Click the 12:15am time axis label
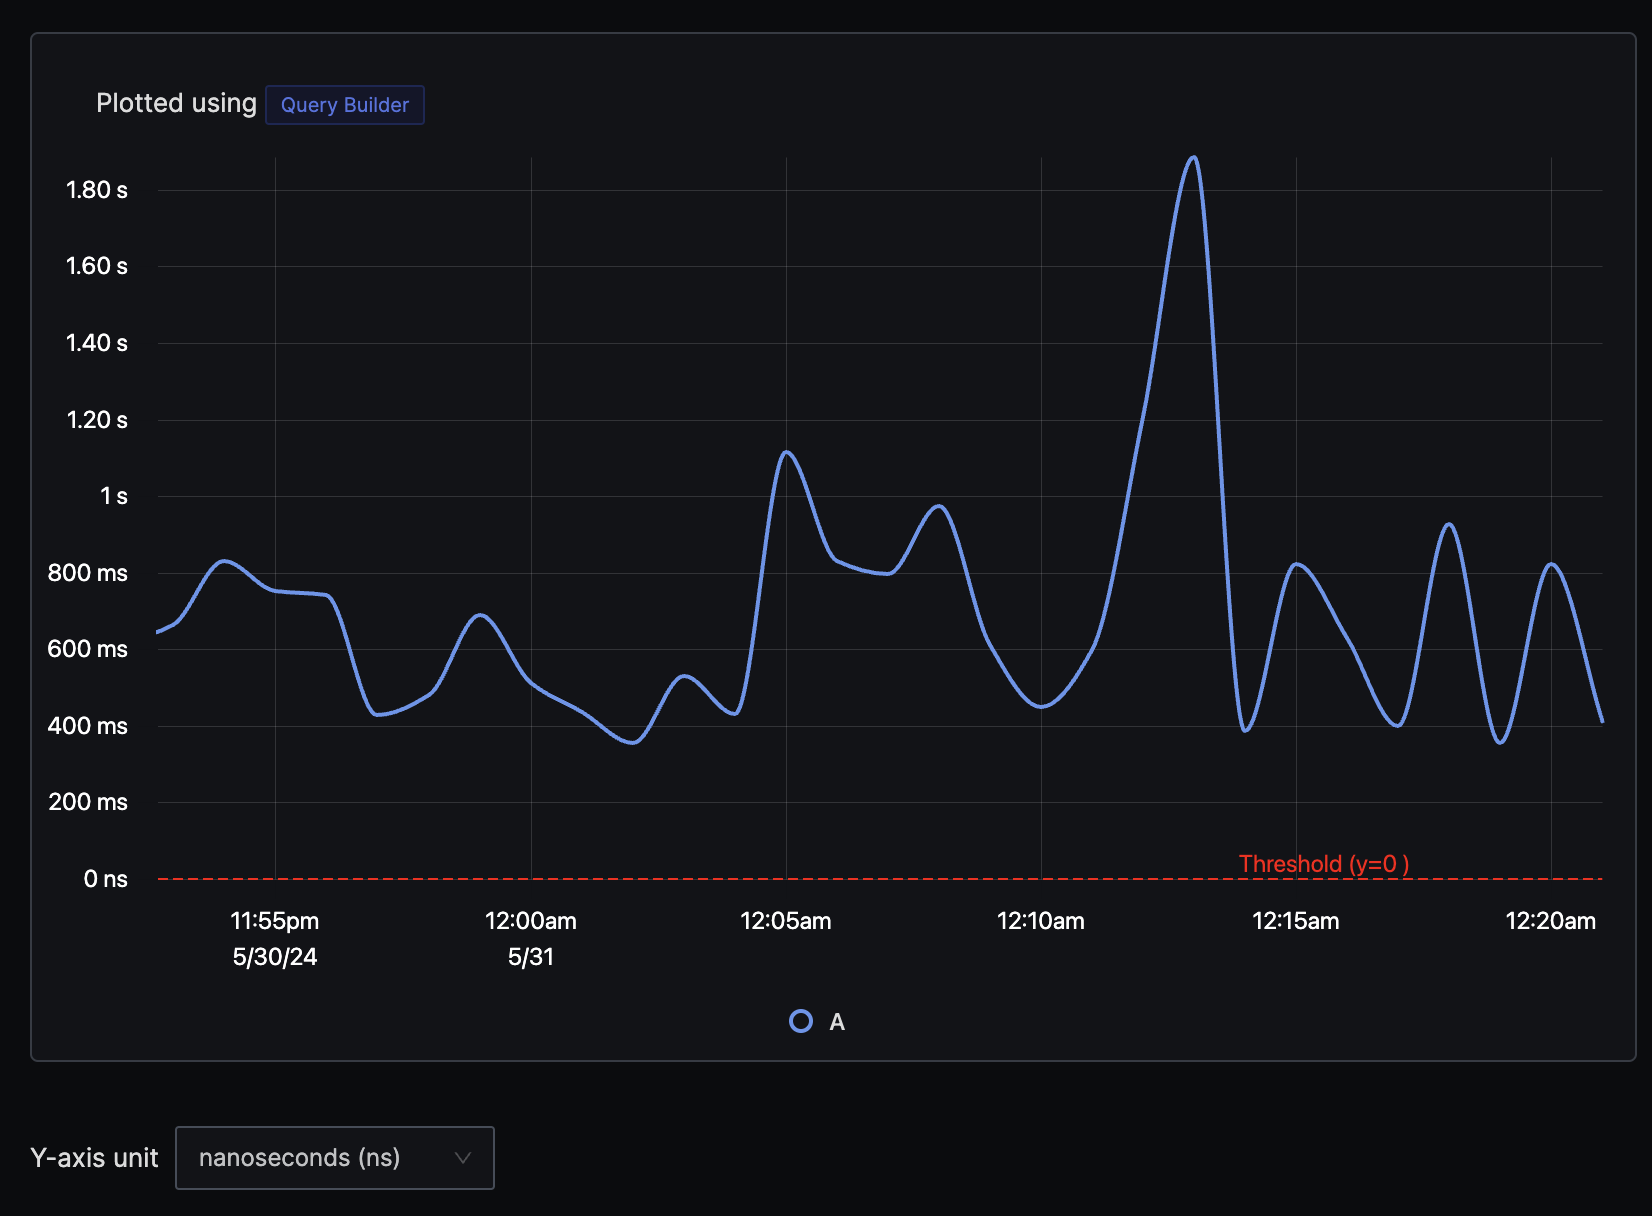1652x1216 pixels. point(1296,921)
